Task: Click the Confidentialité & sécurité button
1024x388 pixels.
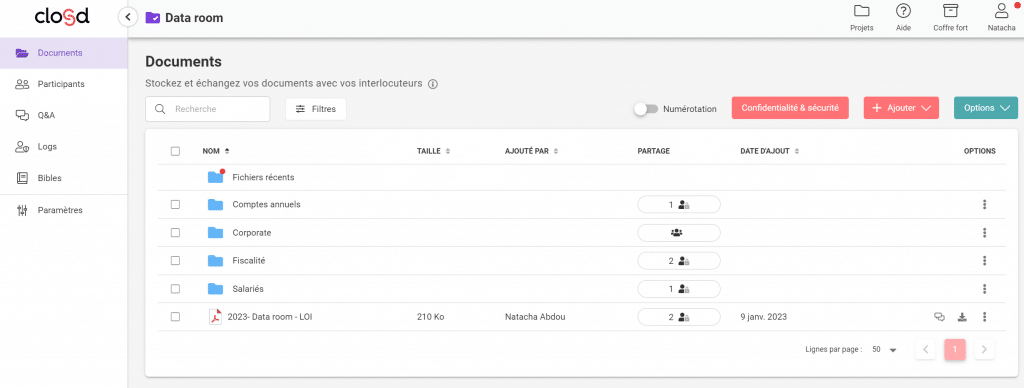Action: coord(790,108)
